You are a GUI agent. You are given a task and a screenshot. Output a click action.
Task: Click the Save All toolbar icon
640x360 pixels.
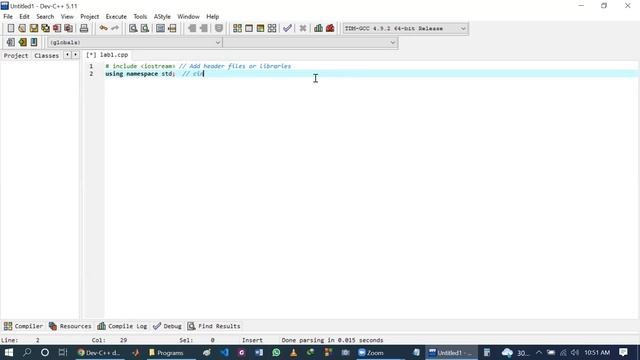click(45, 28)
